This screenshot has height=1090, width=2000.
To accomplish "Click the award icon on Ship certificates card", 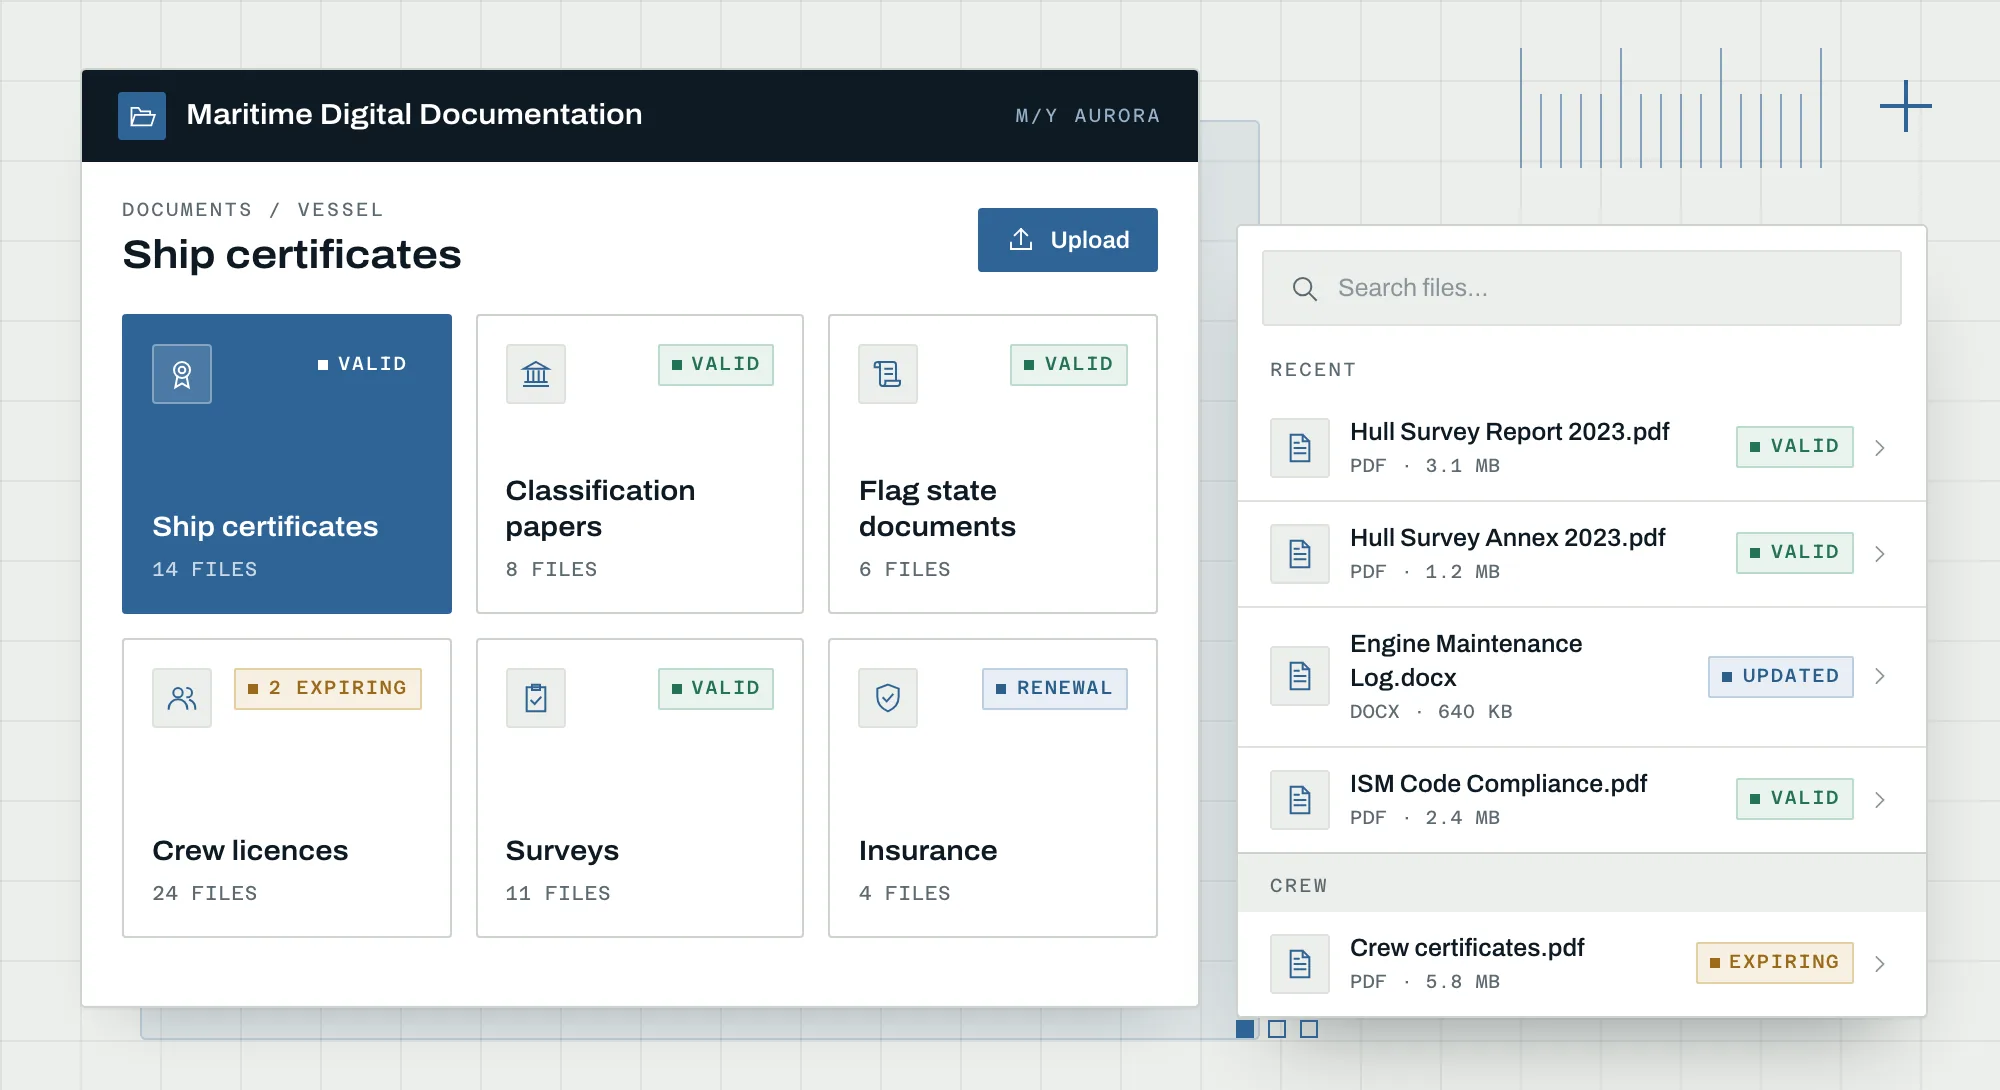I will point(182,374).
